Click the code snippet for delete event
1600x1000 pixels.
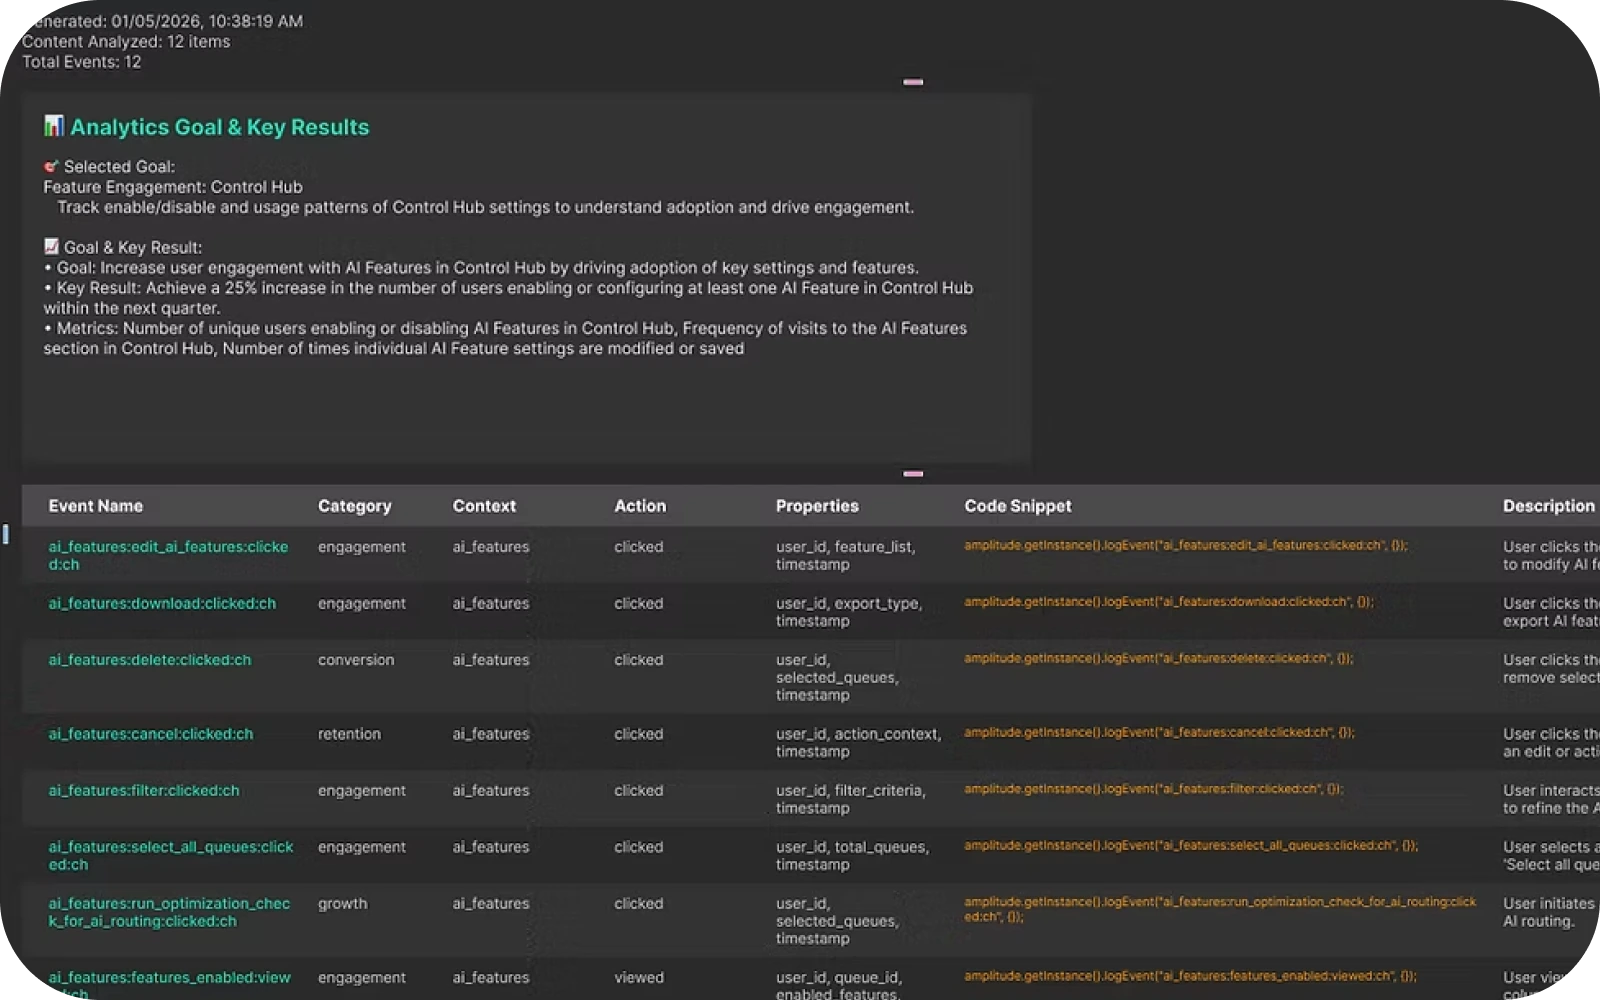click(1158, 658)
